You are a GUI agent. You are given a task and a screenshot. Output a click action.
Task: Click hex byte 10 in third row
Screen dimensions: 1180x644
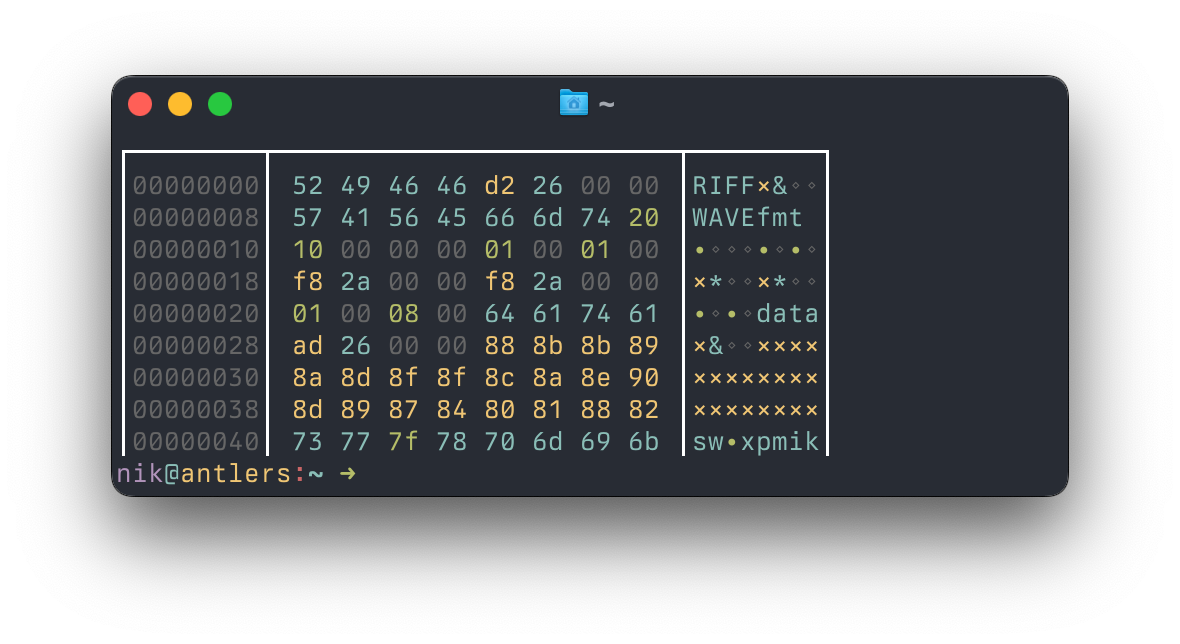point(308,250)
